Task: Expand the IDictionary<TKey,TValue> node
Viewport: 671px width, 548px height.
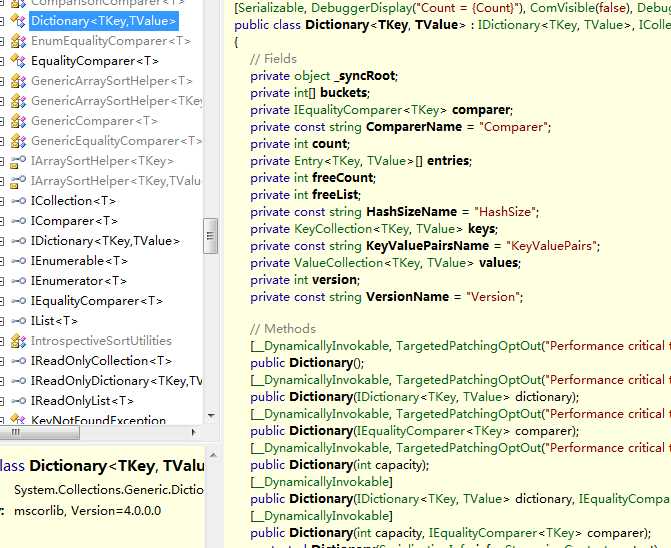Action: (2, 241)
